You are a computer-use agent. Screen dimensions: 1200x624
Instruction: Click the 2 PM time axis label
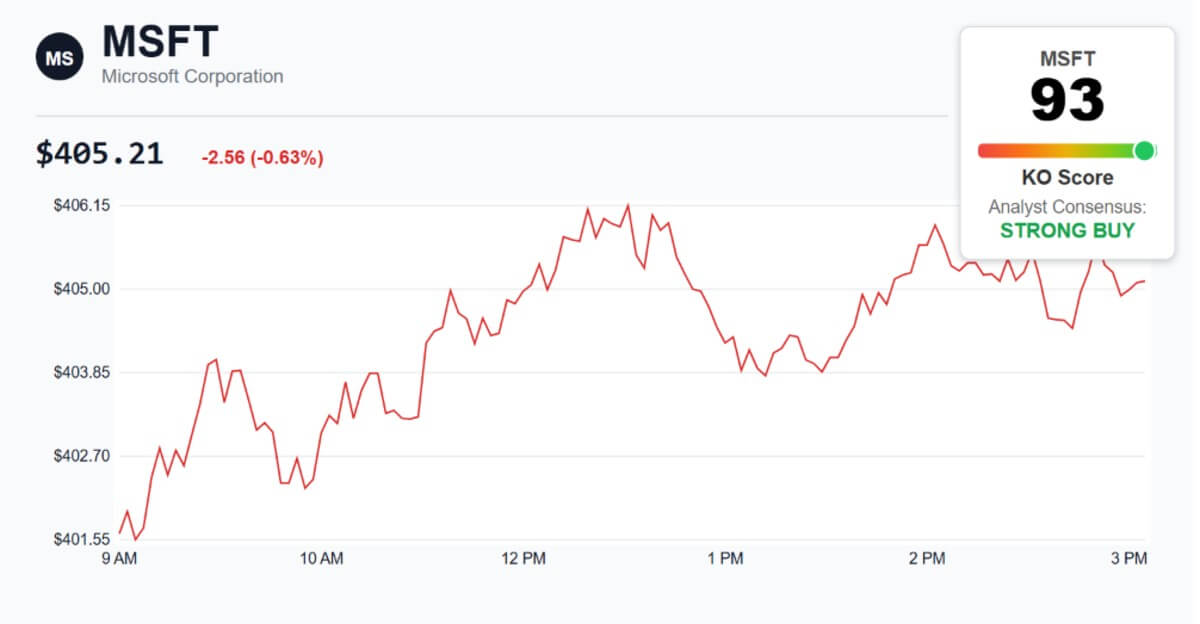927,559
